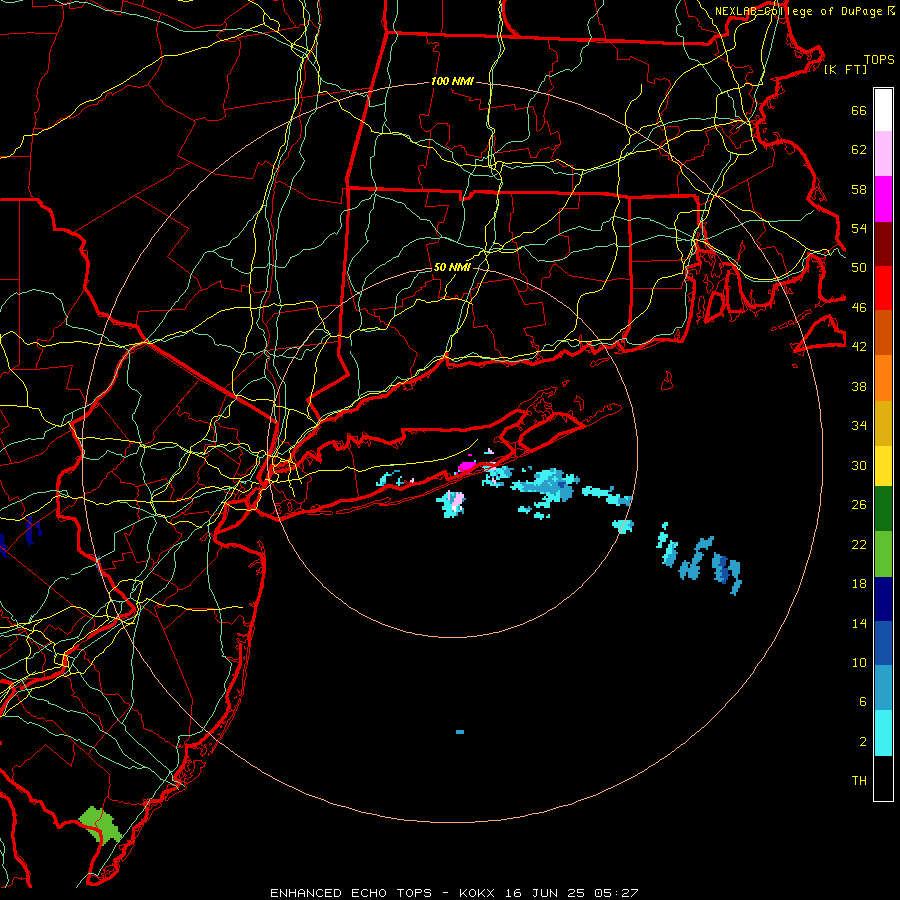Pick the medium blue legend swatch
Viewport: 900px width, 900px height.
[x=883, y=643]
